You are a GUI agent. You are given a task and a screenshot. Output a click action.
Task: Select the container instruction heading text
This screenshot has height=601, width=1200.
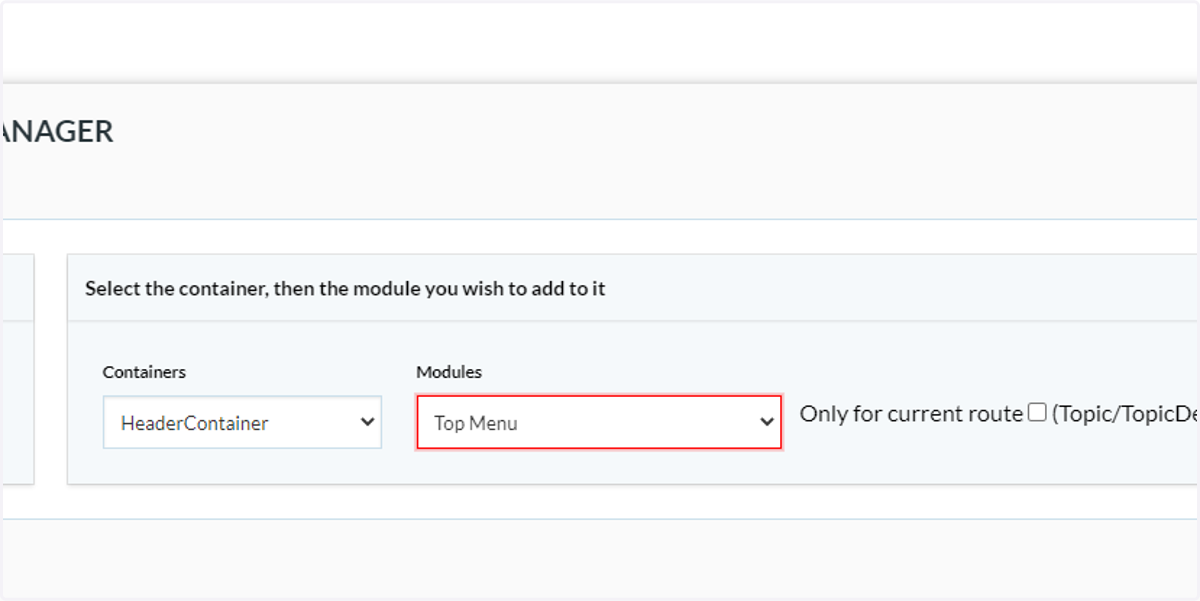pos(345,289)
